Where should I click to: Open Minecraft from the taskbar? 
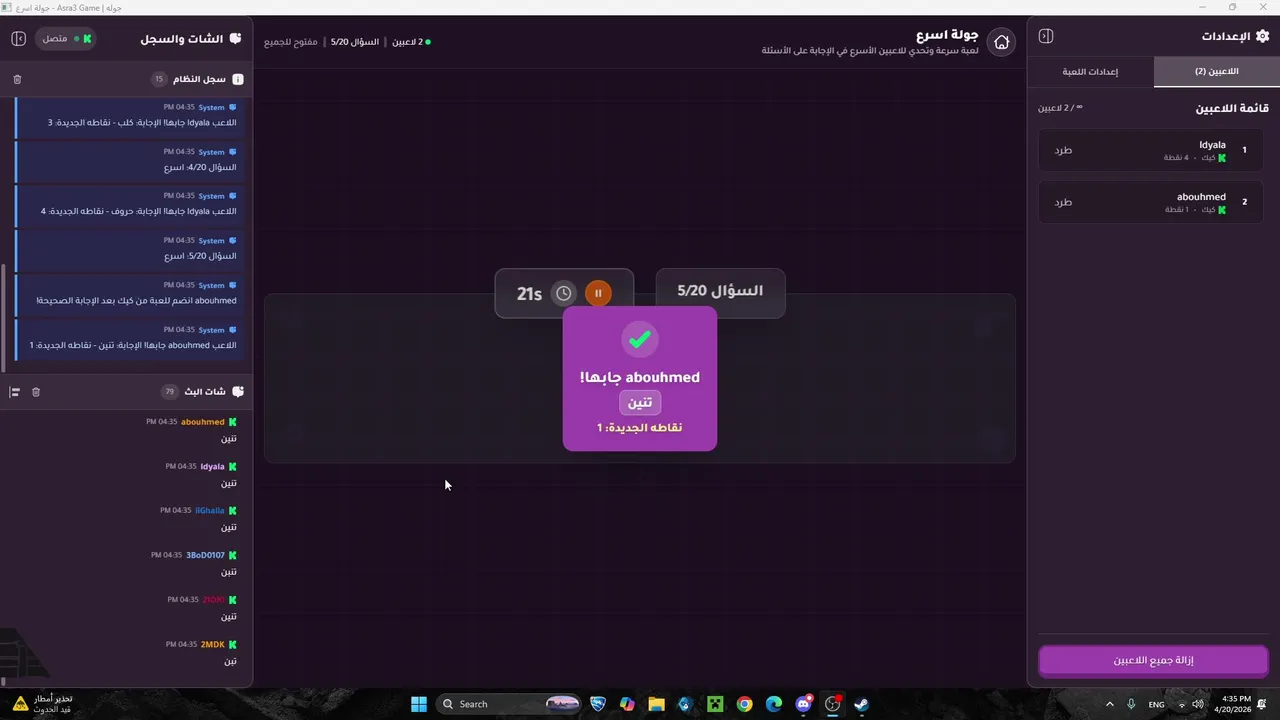pos(715,704)
